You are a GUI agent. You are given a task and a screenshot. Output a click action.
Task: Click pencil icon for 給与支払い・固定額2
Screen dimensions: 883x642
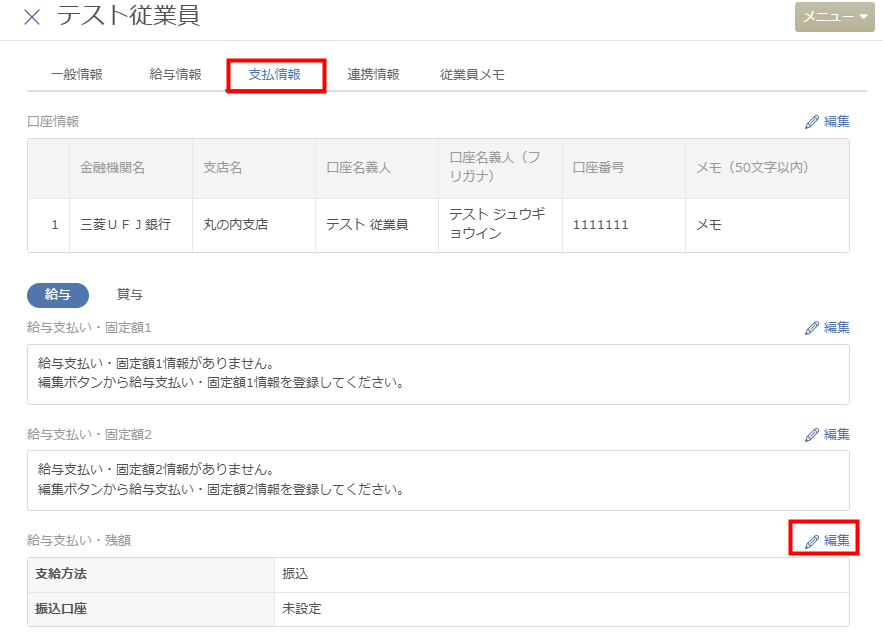813,435
